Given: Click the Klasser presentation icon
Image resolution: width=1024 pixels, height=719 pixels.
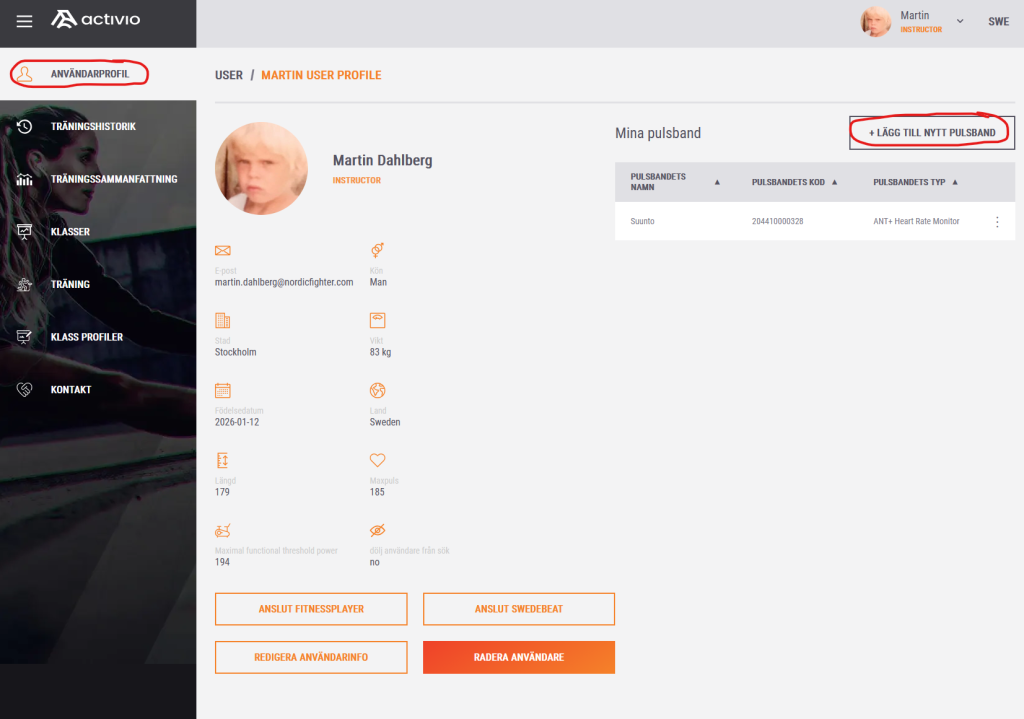Looking at the screenshot, I should 25,232.
